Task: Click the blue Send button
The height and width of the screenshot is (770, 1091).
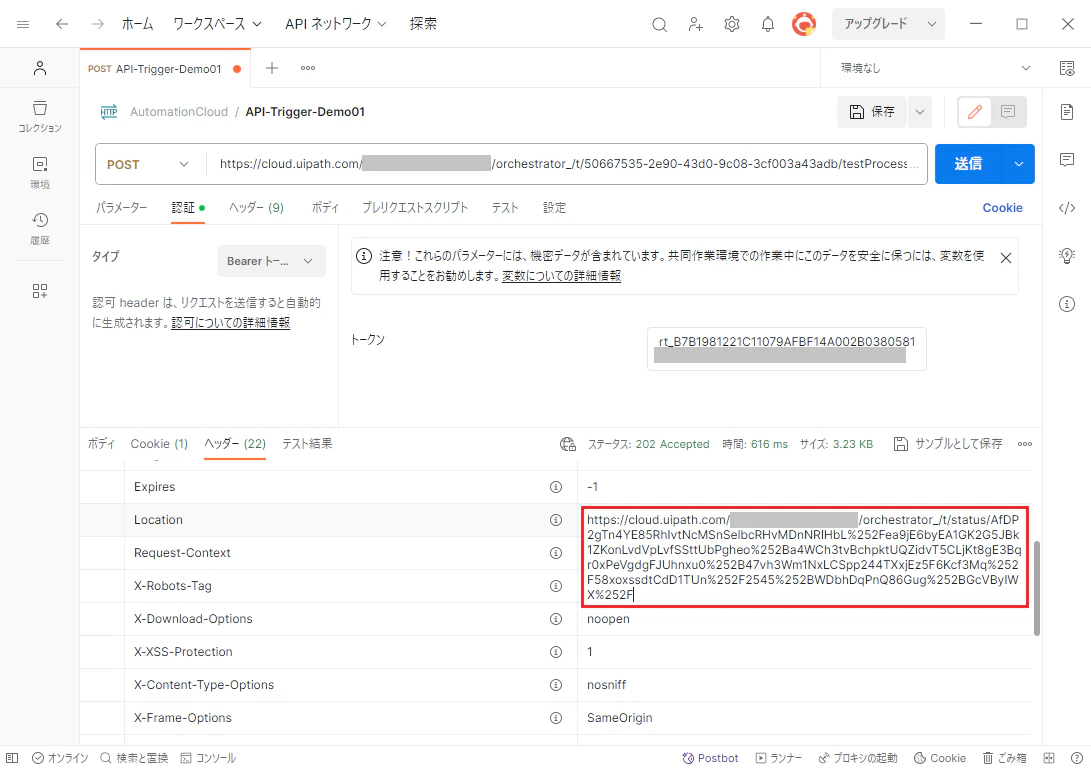Action: [969, 164]
